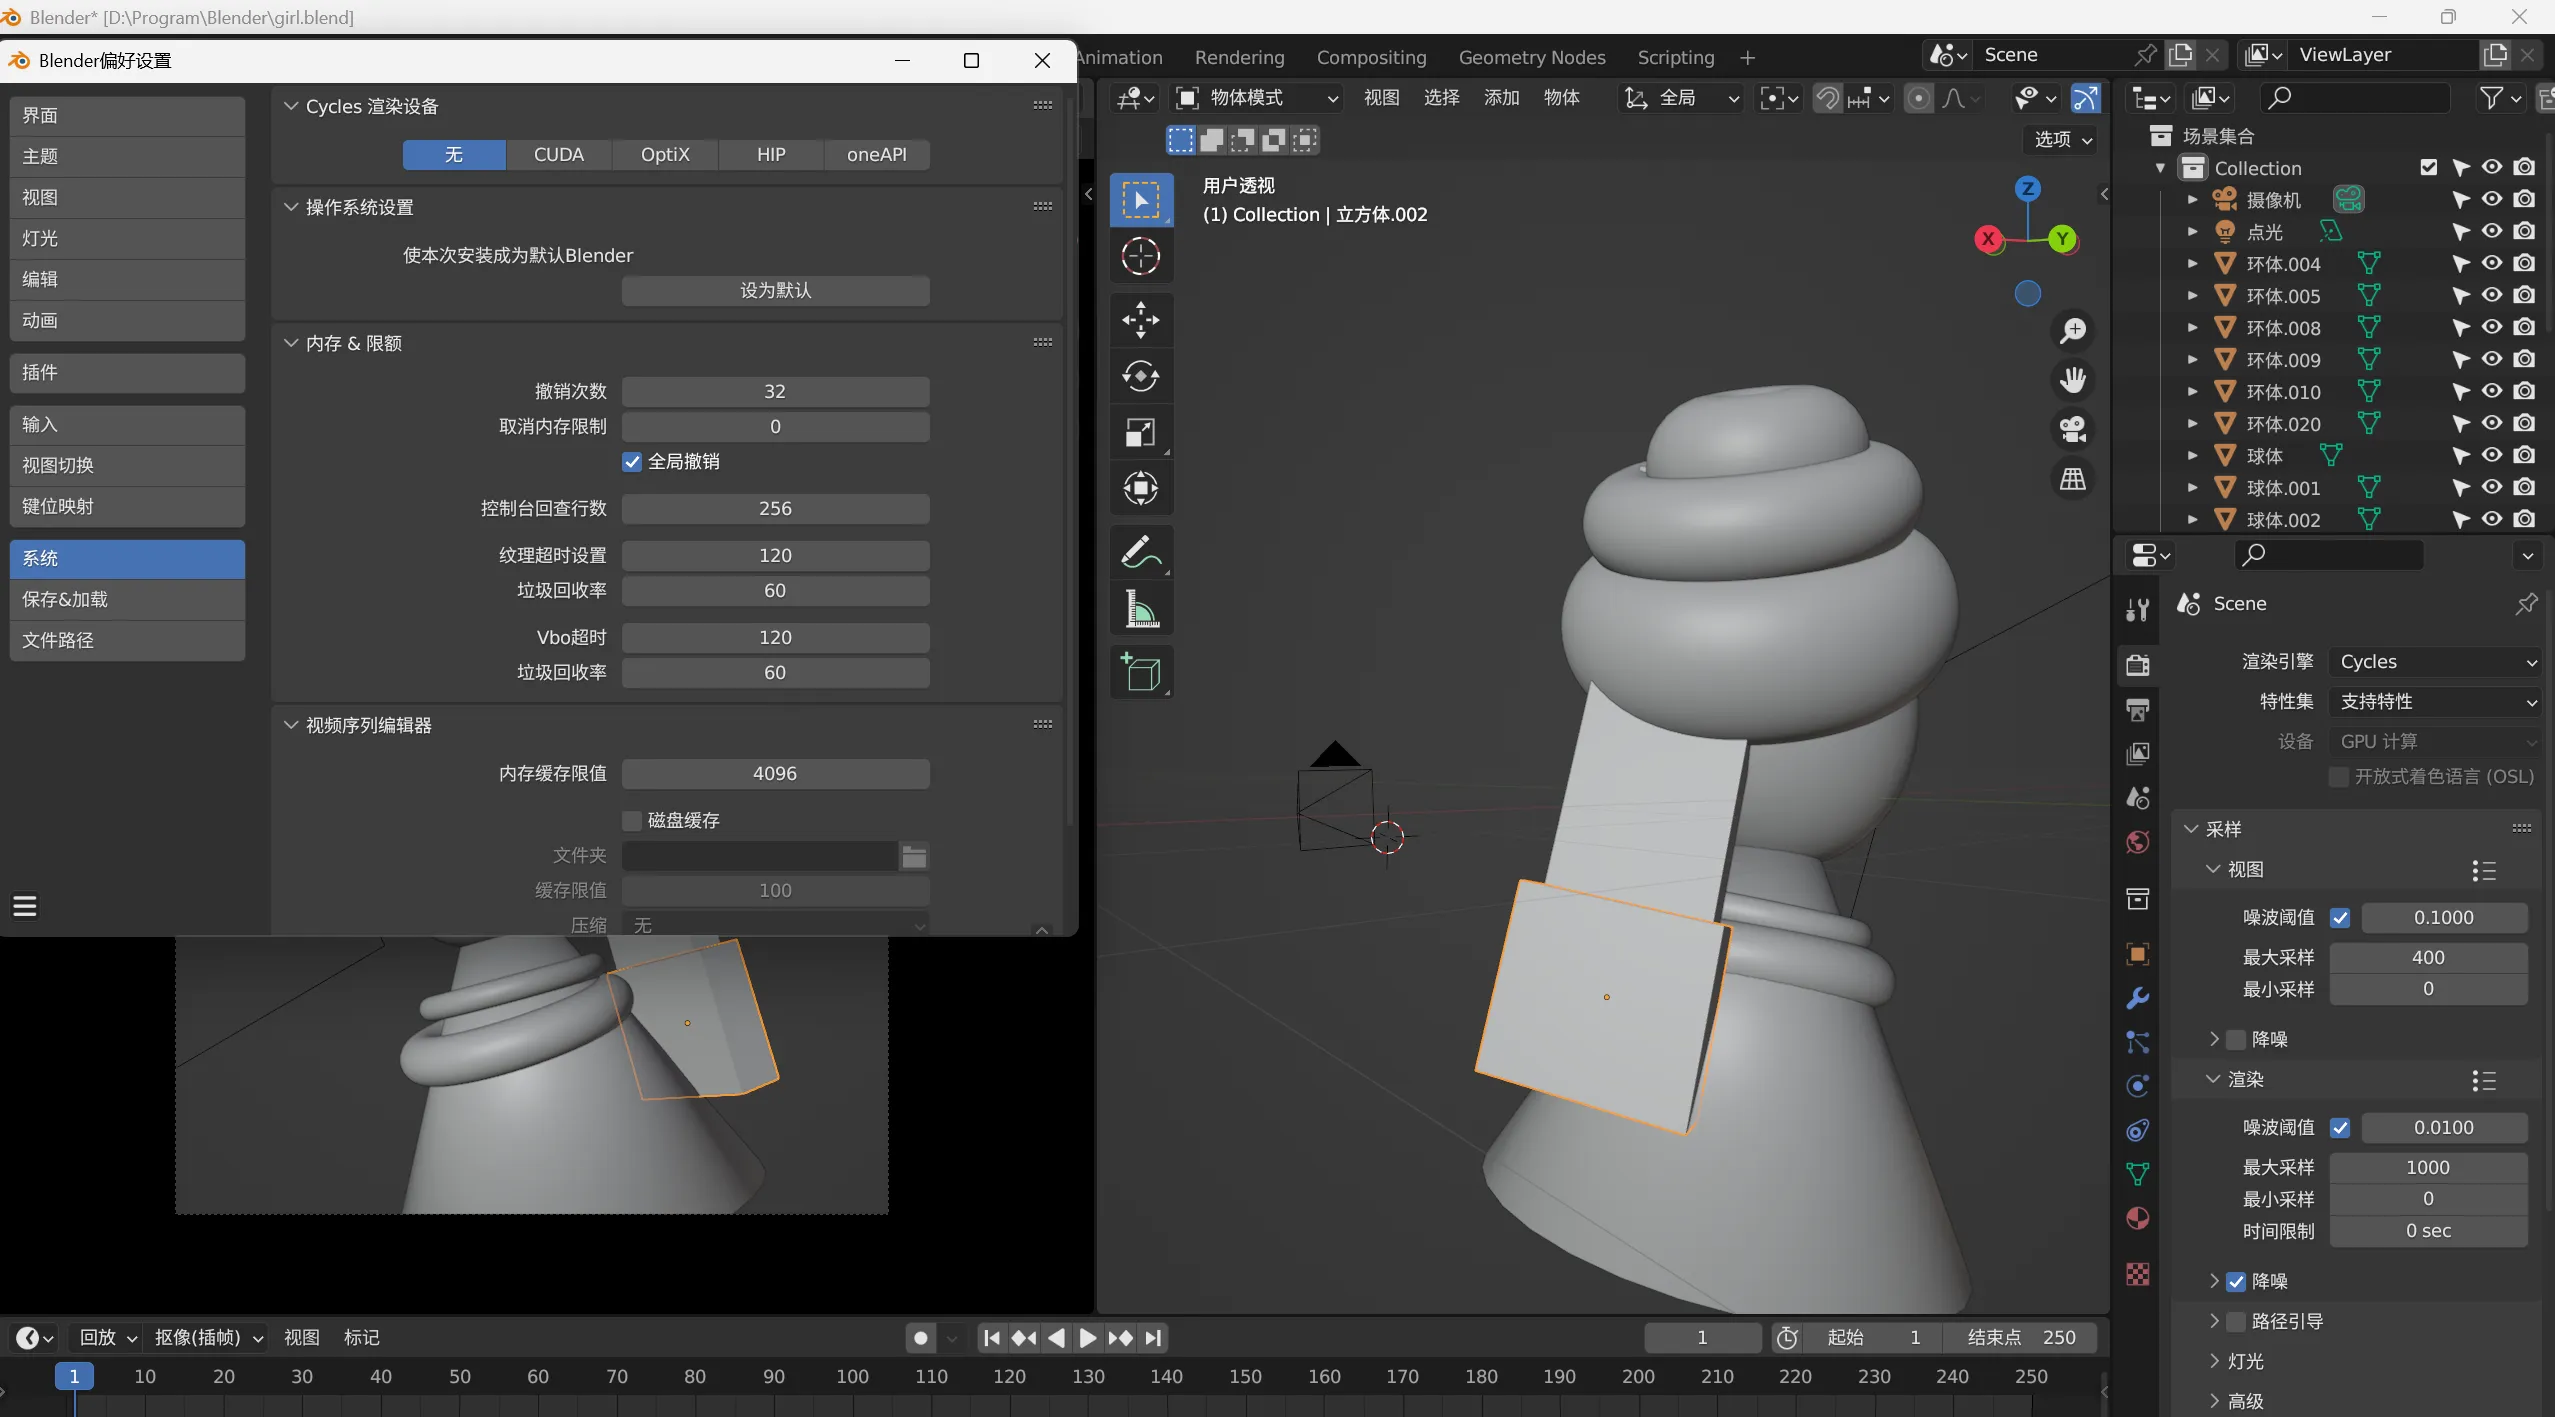Image resolution: width=2555 pixels, height=1417 pixels.
Task: Select the Rotate tool icon
Action: (1140, 376)
